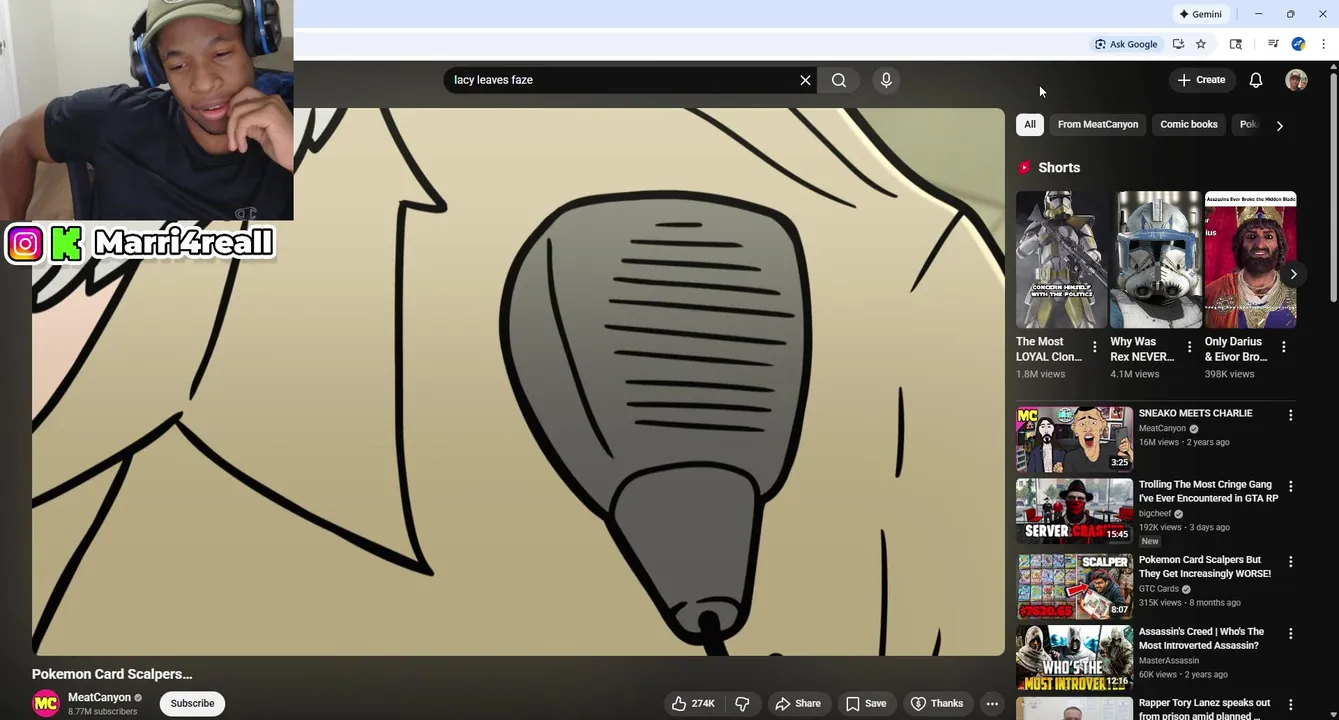Open Chrome three-dot menu

click(x=1323, y=44)
